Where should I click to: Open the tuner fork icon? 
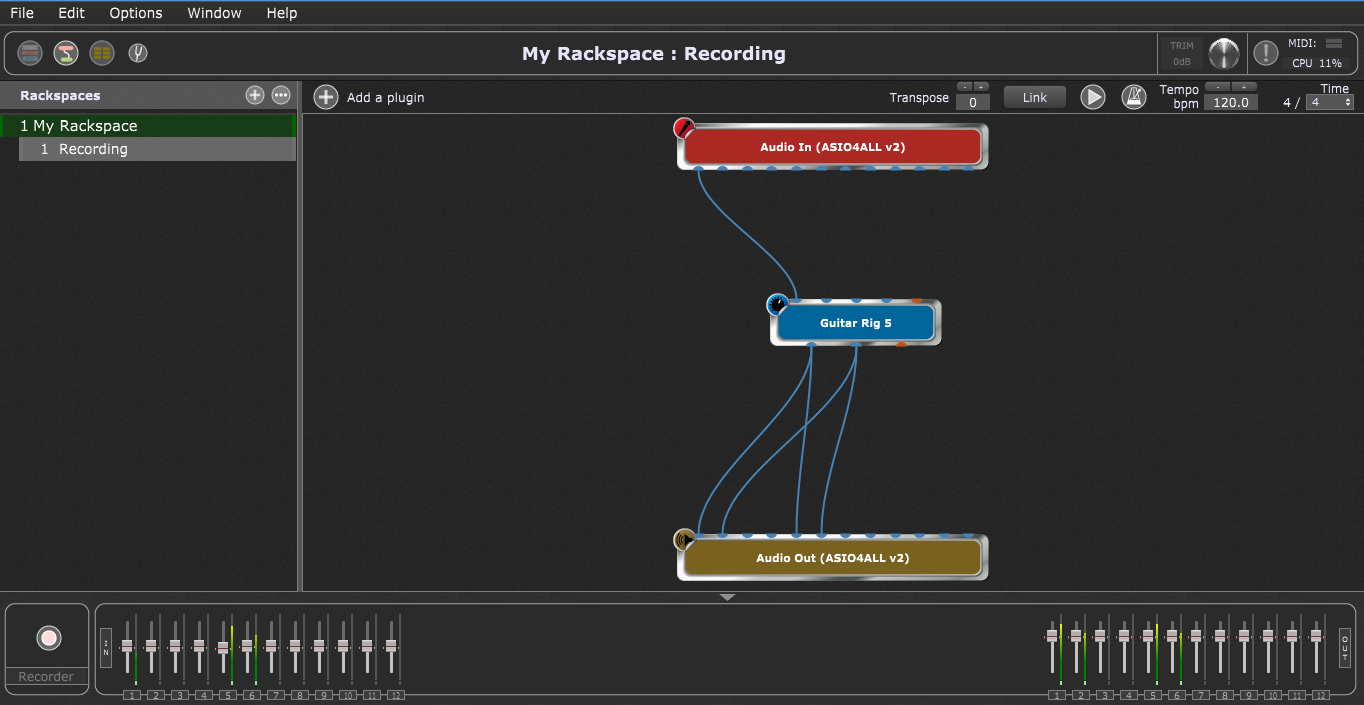click(138, 53)
